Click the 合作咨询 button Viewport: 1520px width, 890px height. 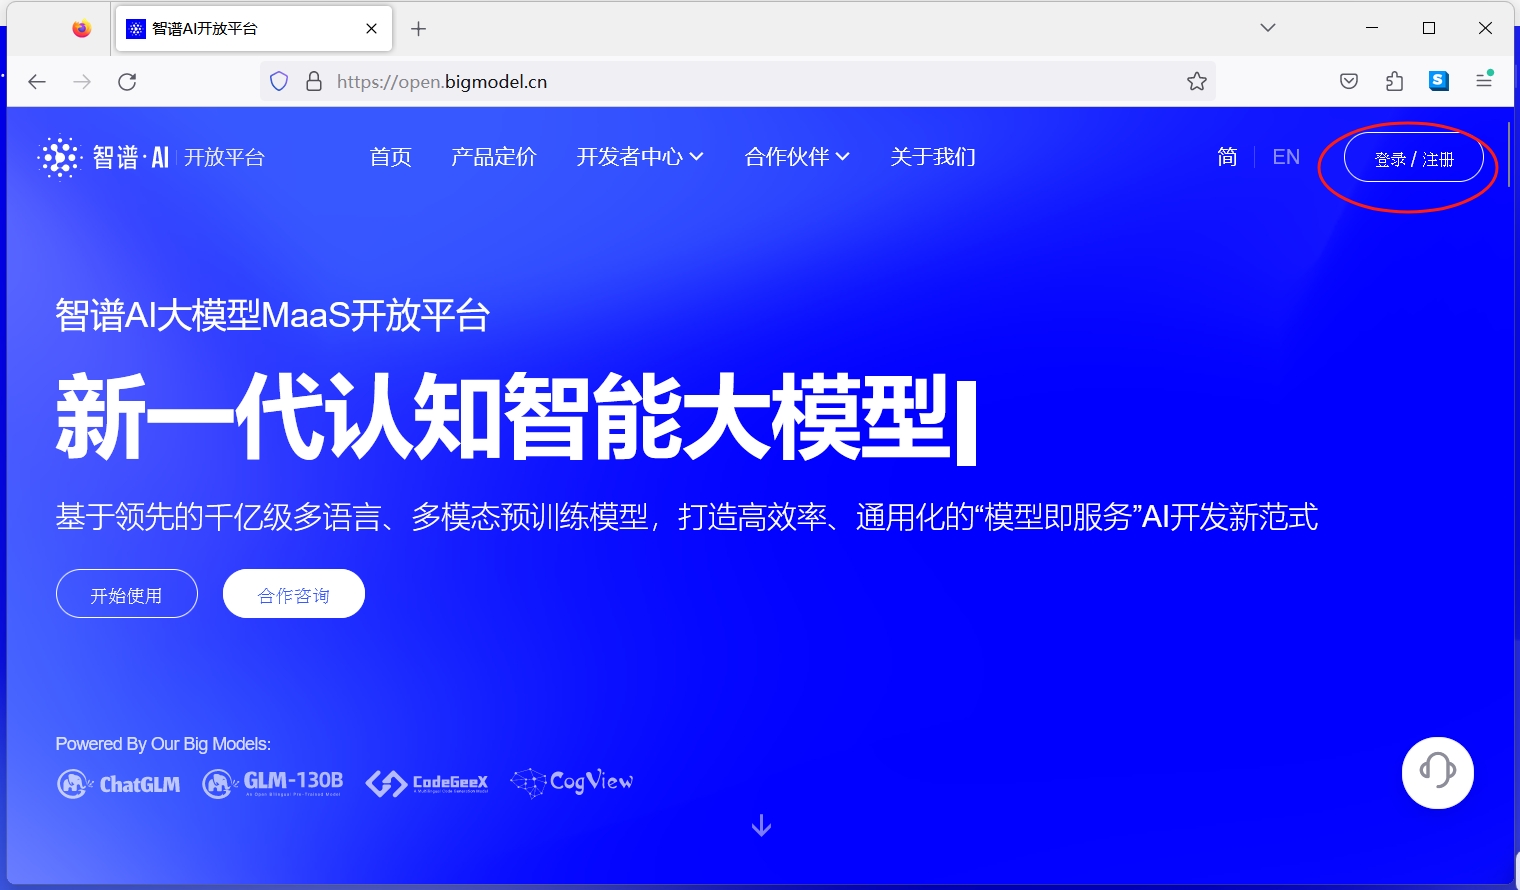click(294, 594)
